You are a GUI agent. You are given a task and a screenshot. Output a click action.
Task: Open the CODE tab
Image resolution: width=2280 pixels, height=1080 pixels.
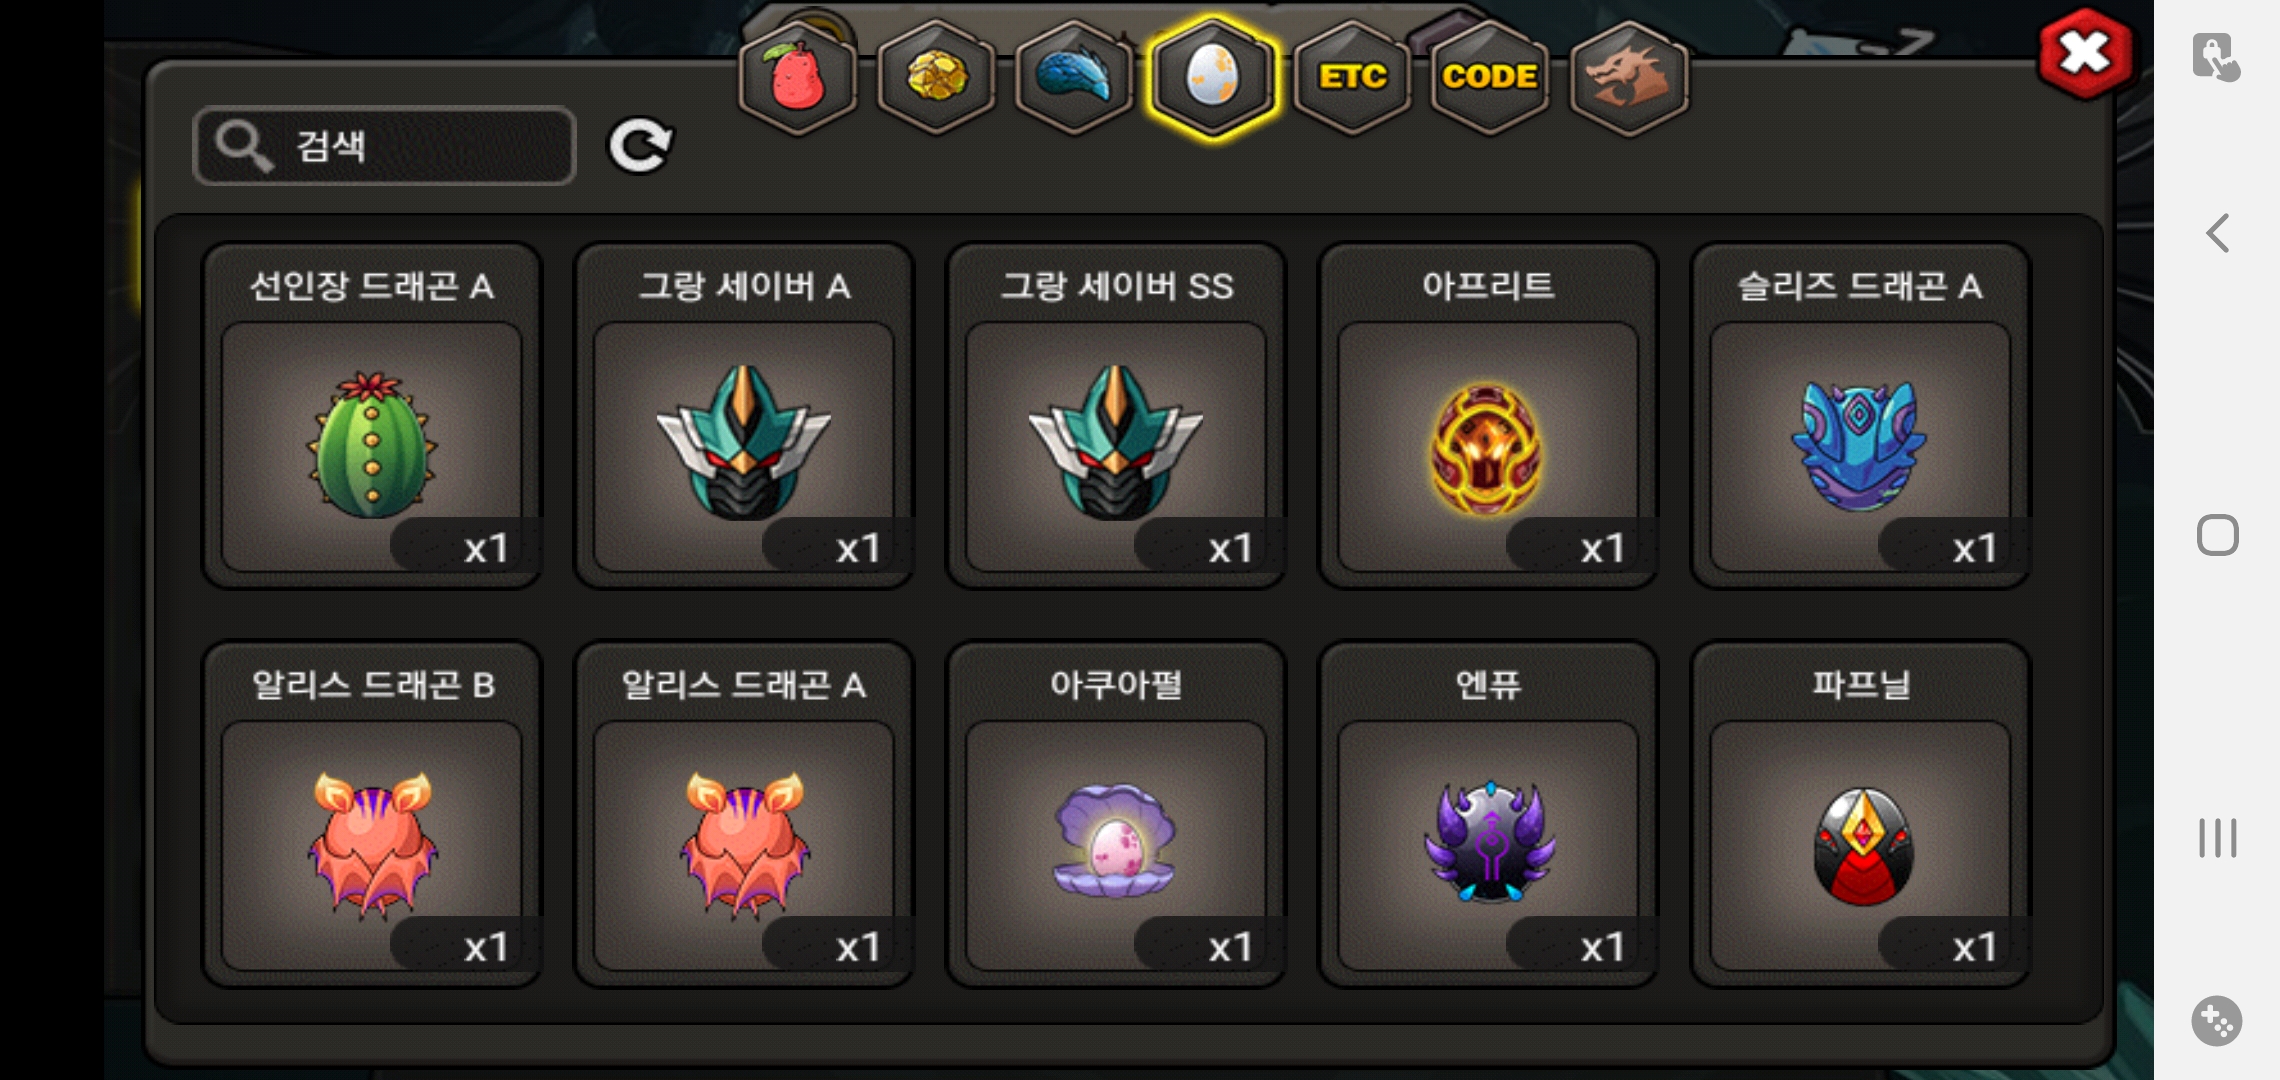[1490, 78]
